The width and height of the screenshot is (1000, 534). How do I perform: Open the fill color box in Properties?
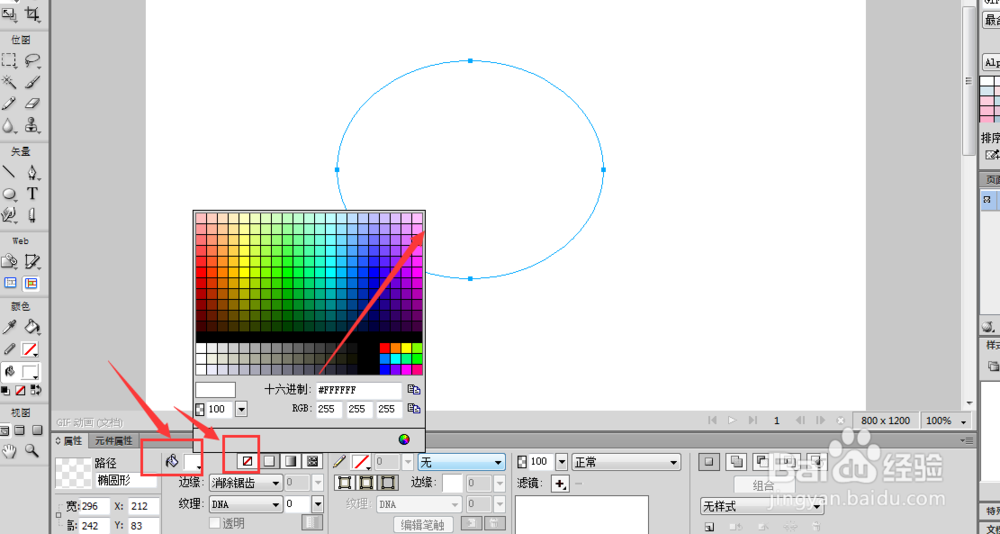tap(193, 462)
